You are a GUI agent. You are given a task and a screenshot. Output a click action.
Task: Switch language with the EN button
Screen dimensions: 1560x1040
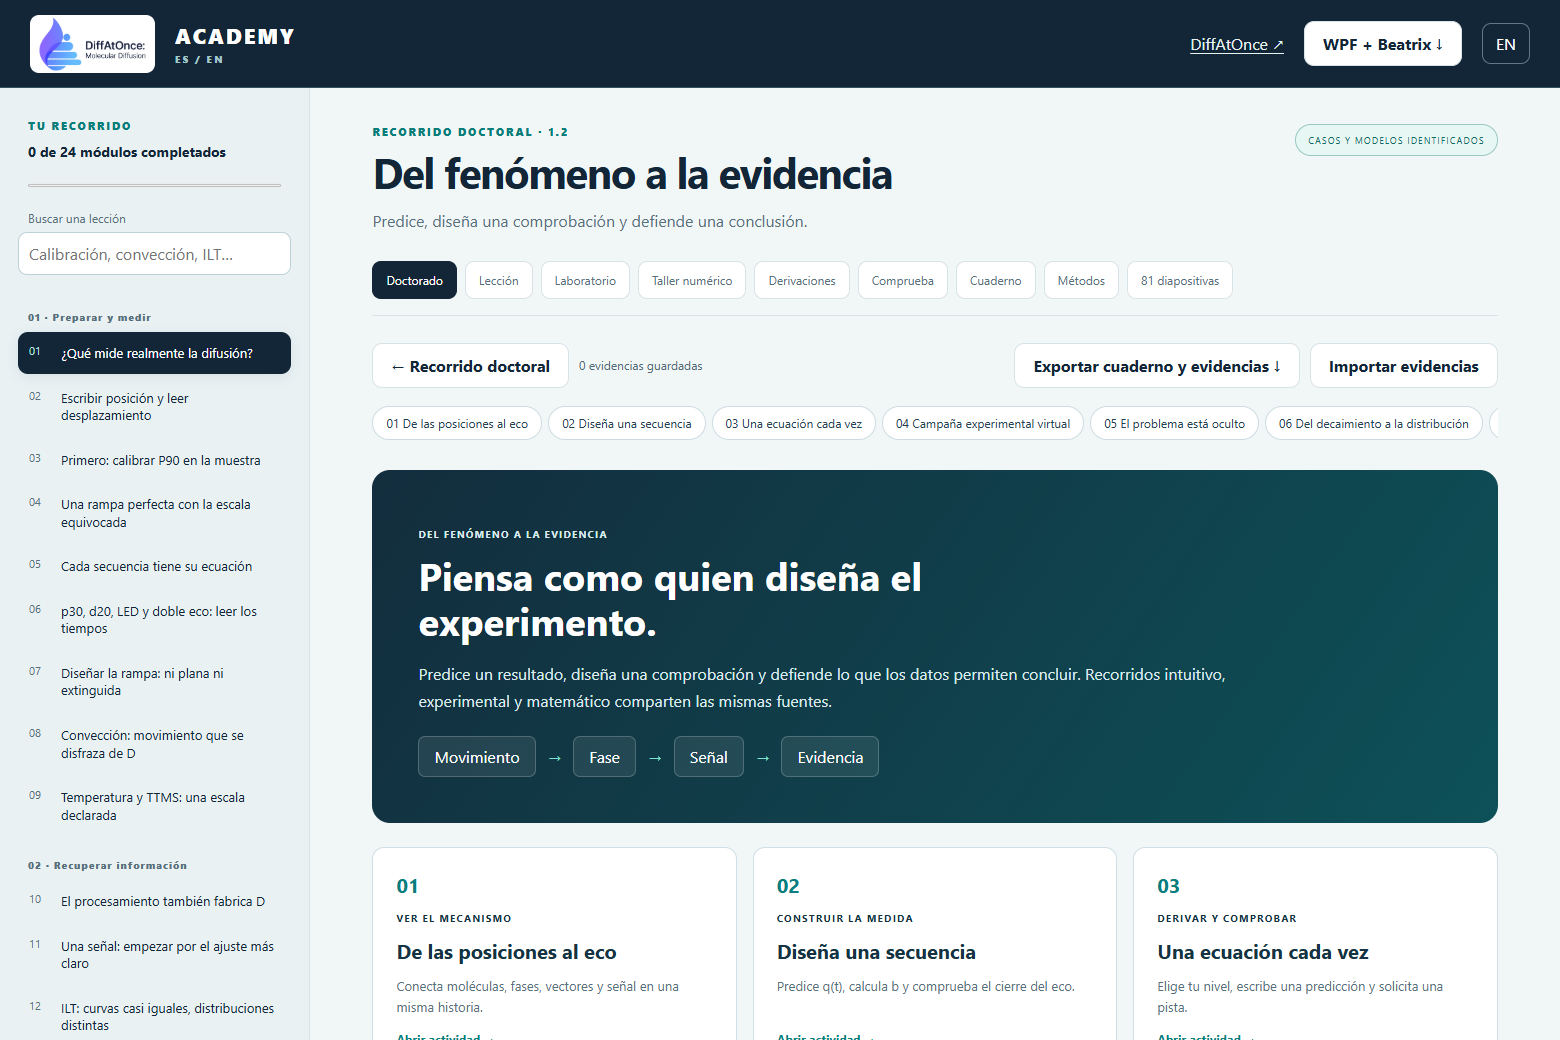point(1505,44)
